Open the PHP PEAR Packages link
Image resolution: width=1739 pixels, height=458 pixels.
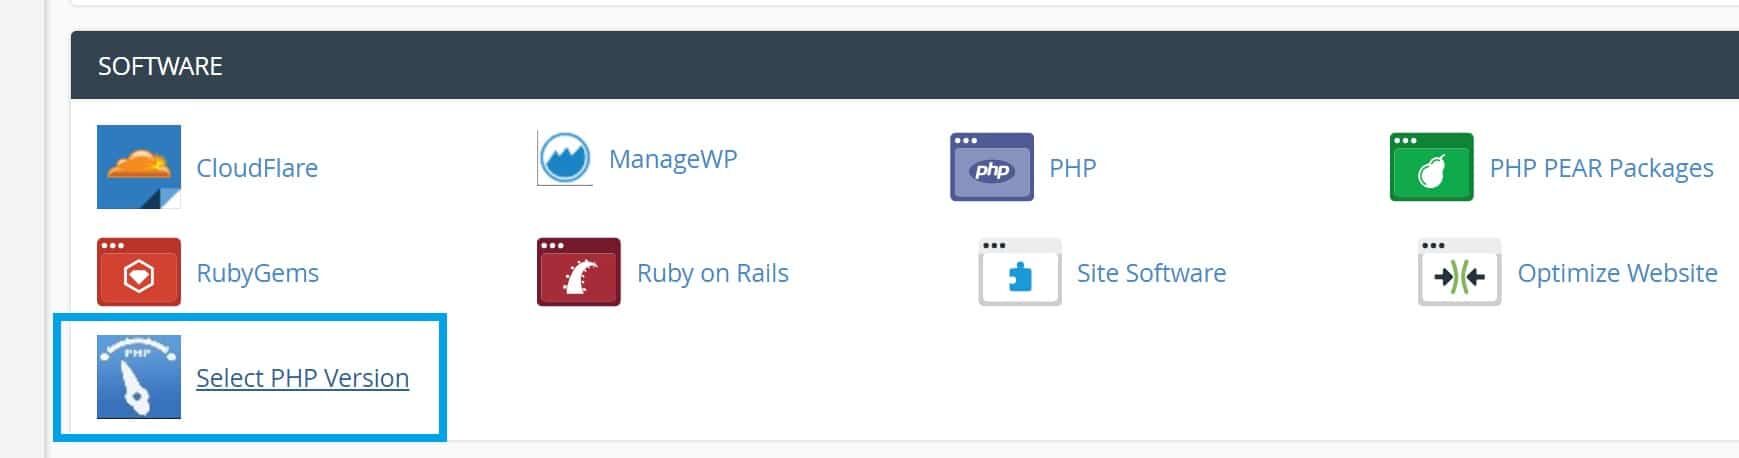pyautogui.click(x=1601, y=168)
